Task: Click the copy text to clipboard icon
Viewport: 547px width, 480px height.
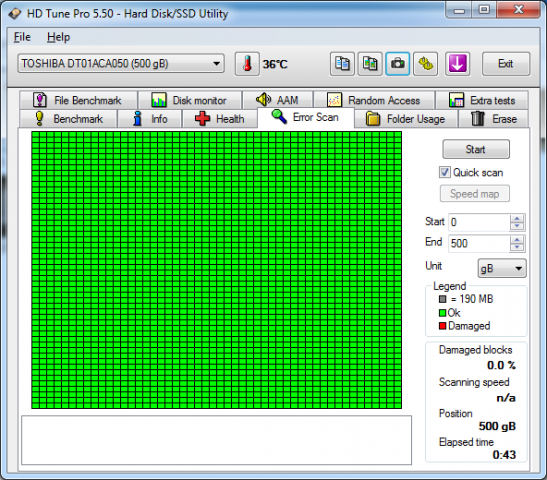Action: click(342, 64)
